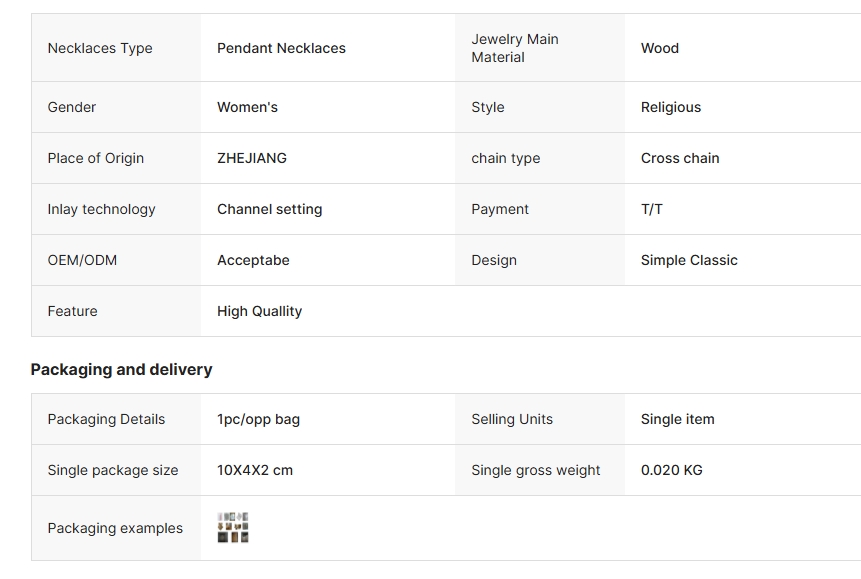The image size is (861, 579).
Task: Click the Necklaces Type label cell
Action: coord(116,48)
